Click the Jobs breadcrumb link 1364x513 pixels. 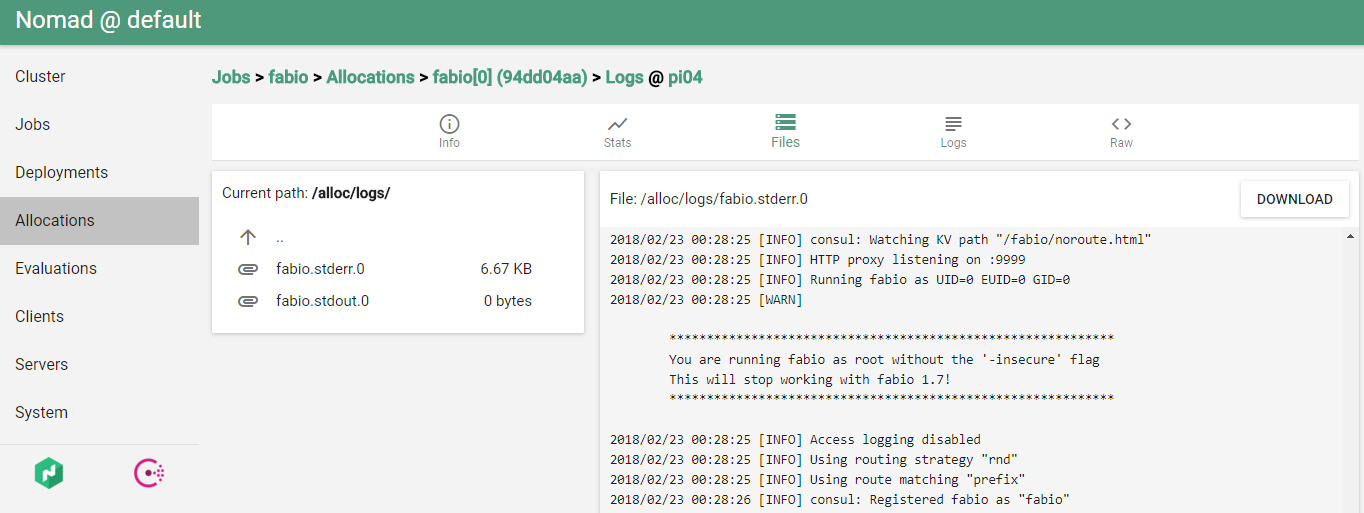point(231,77)
